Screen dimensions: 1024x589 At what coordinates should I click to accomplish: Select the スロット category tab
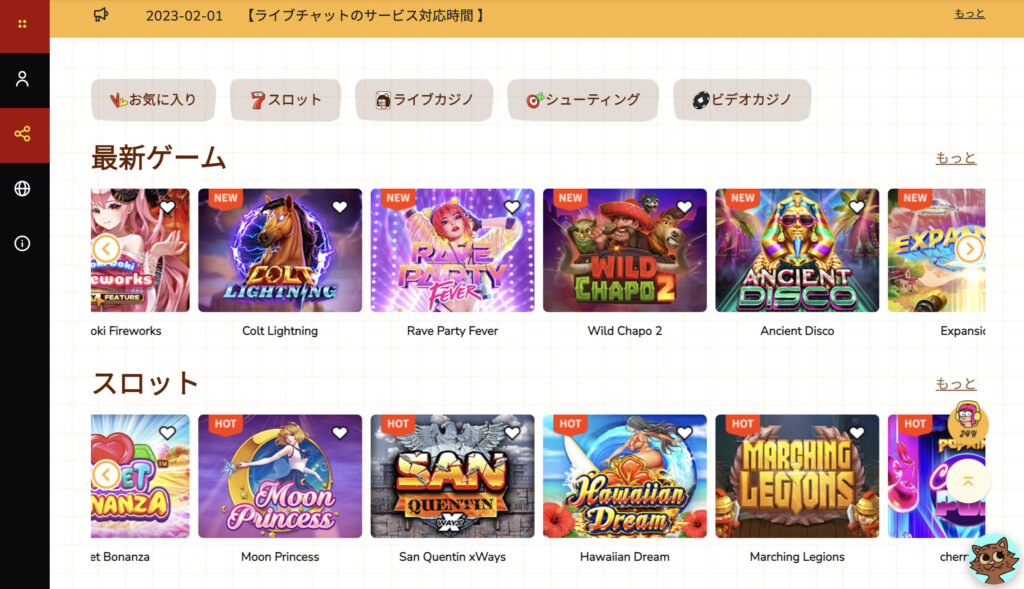(285, 100)
